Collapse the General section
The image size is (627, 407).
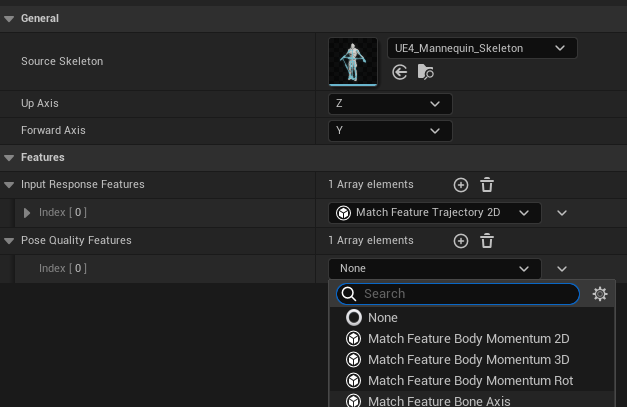[x=9, y=19]
